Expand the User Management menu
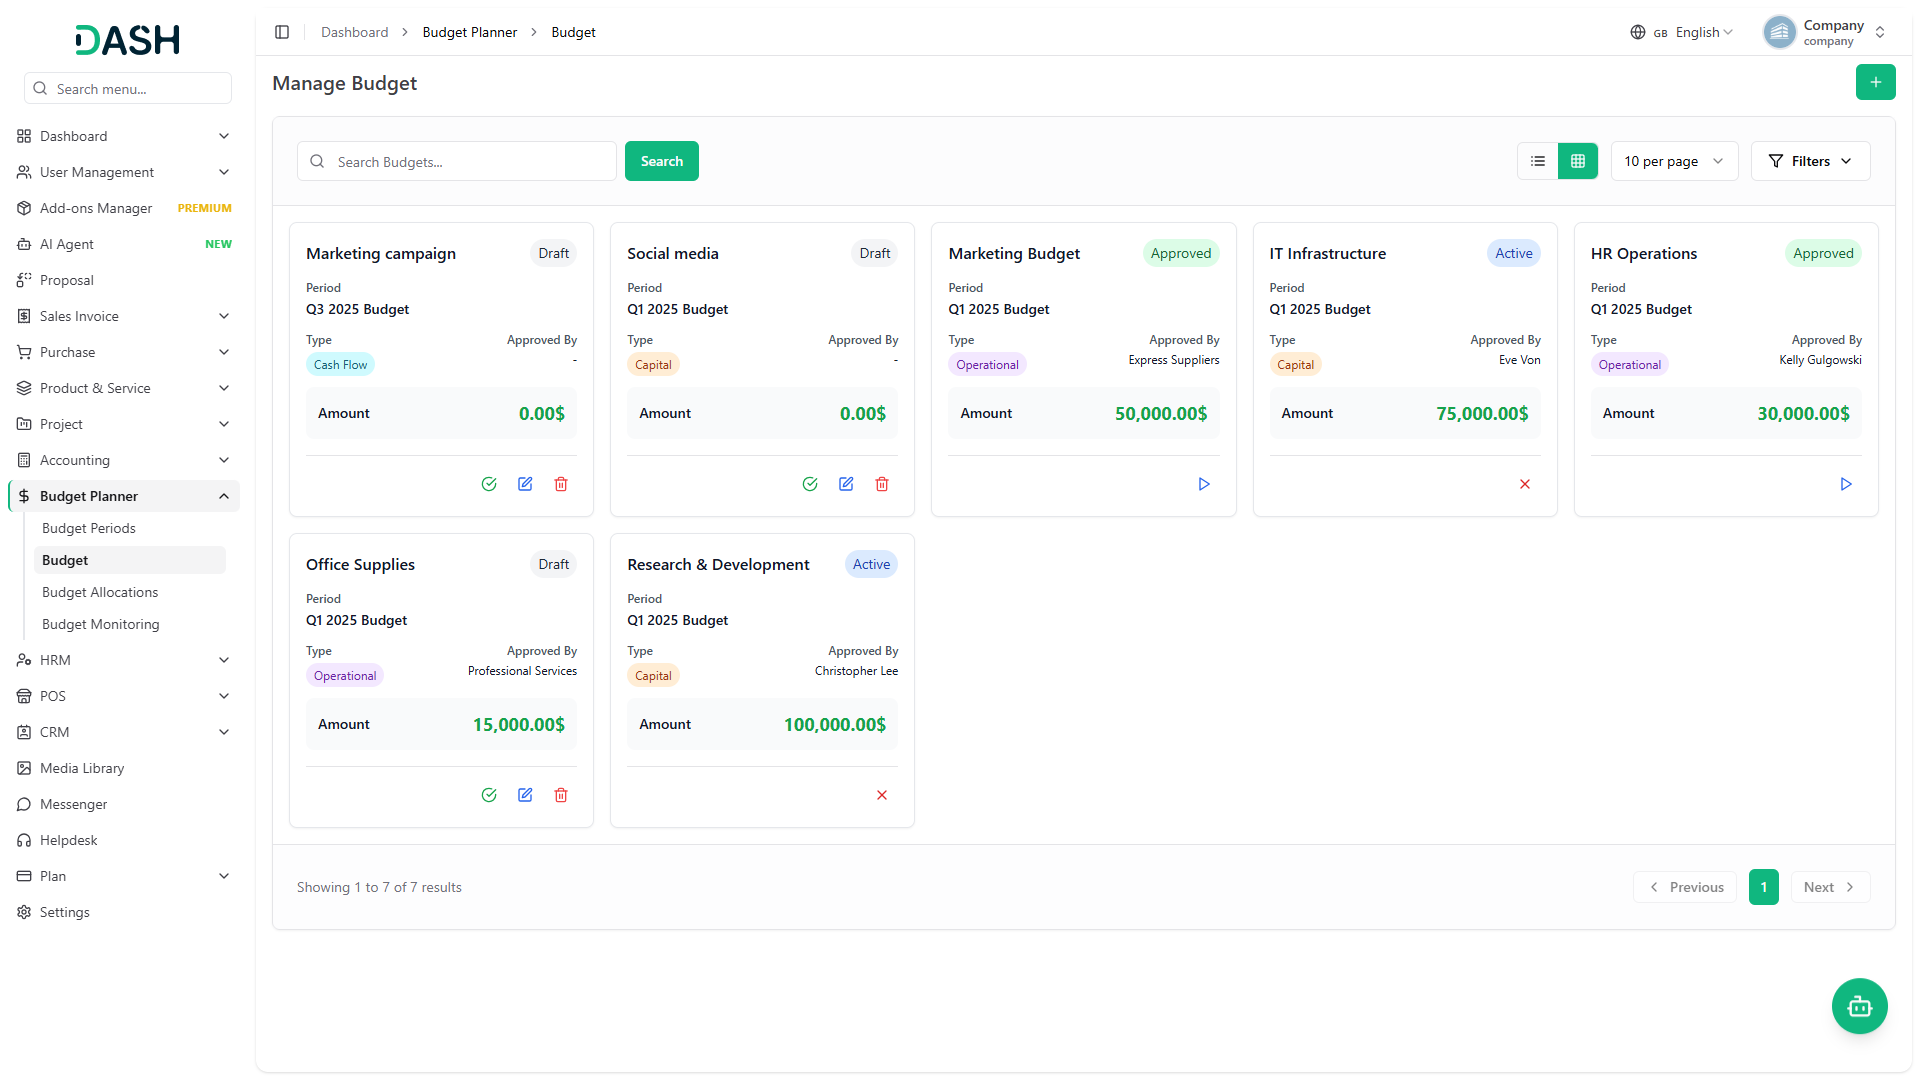Screen dimensions: 1920x1080 pos(124,172)
